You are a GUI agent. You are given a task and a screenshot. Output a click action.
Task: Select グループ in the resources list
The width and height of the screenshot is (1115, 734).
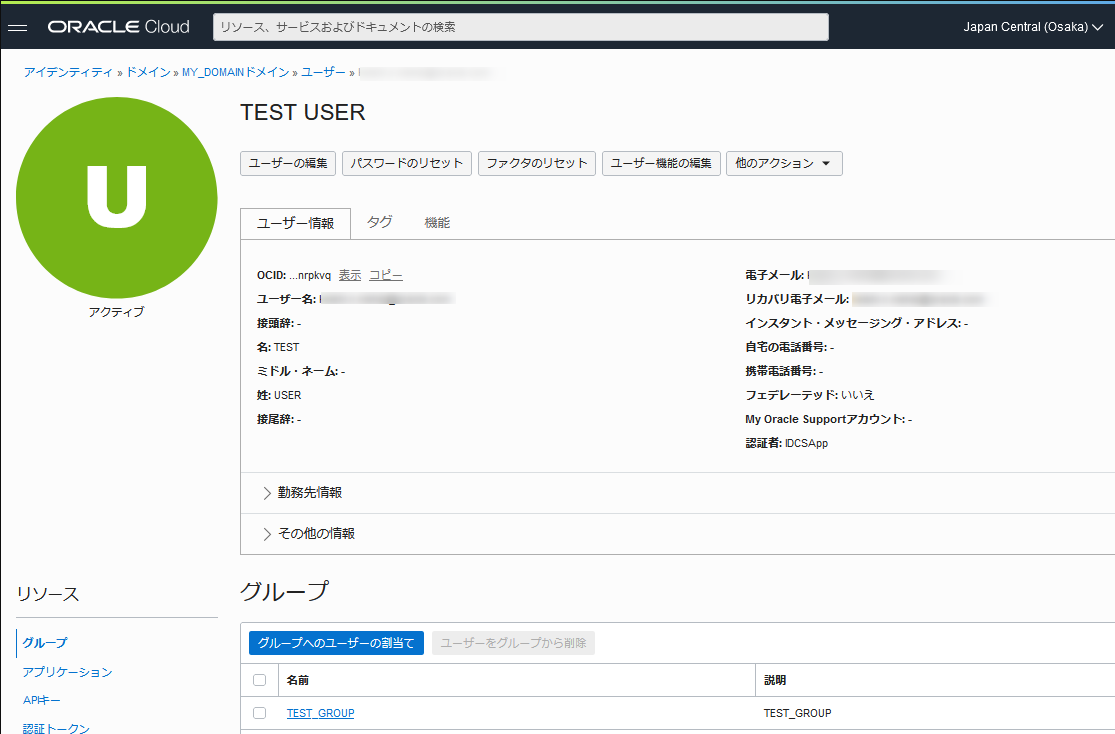coord(45,643)
